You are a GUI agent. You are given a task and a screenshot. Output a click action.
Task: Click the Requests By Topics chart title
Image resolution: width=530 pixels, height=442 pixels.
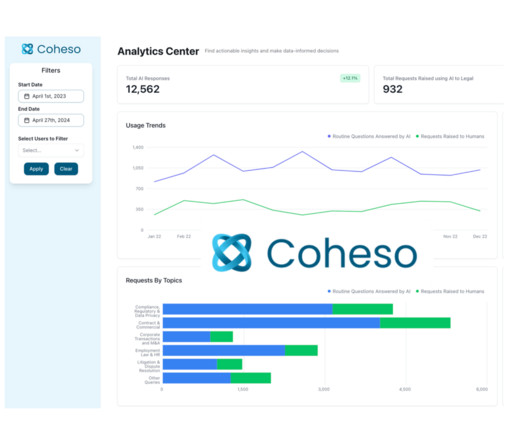tap(154, 280)
